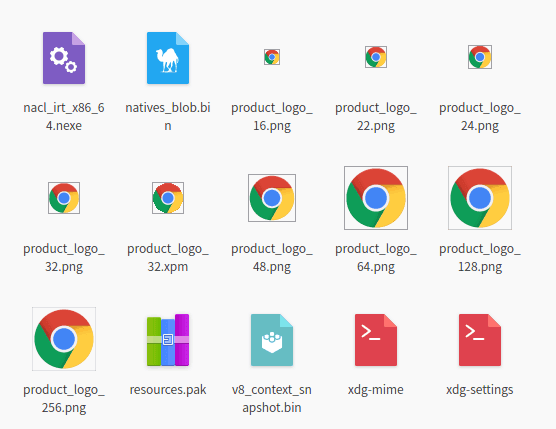The image size is (556, 429).
Task: Select the xdg-mime script icon
Action: point(376,340)
